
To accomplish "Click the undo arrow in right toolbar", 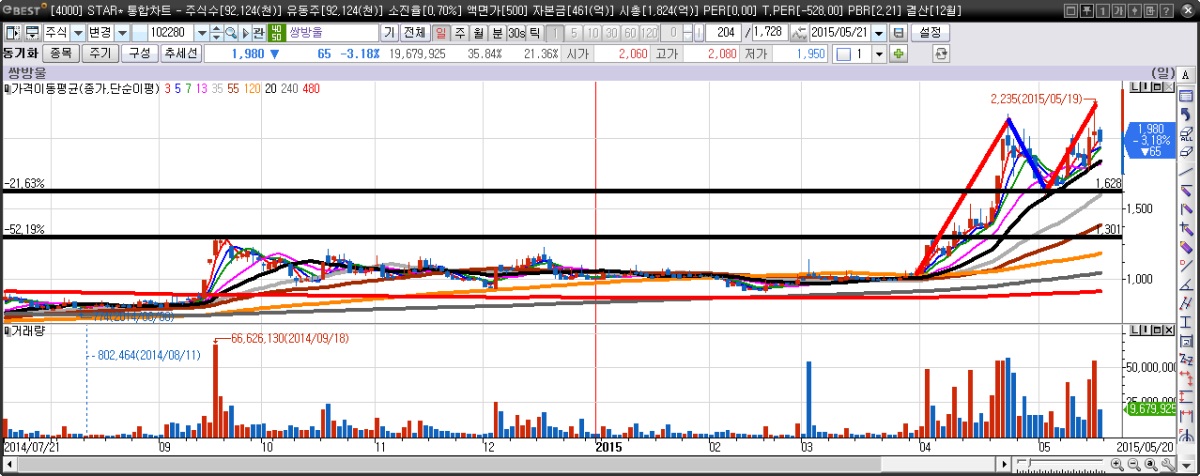I will pyautogui.click(x=1187, y=115).
